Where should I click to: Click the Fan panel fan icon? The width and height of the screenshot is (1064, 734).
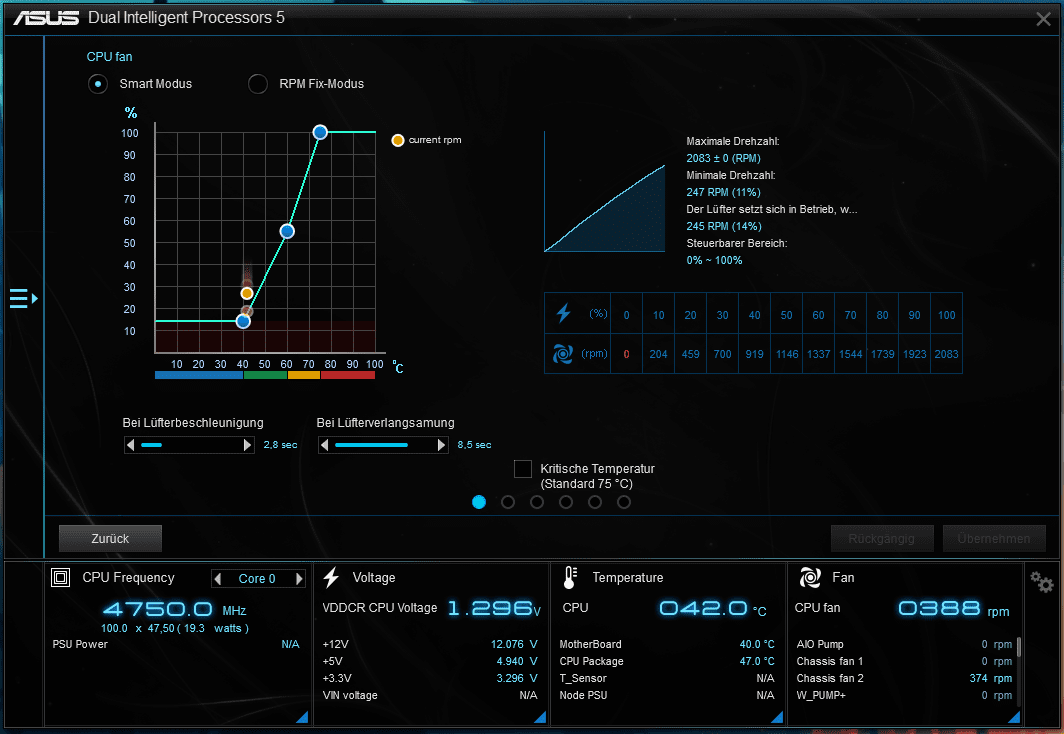pyautogui.click(x=810, y=577)
